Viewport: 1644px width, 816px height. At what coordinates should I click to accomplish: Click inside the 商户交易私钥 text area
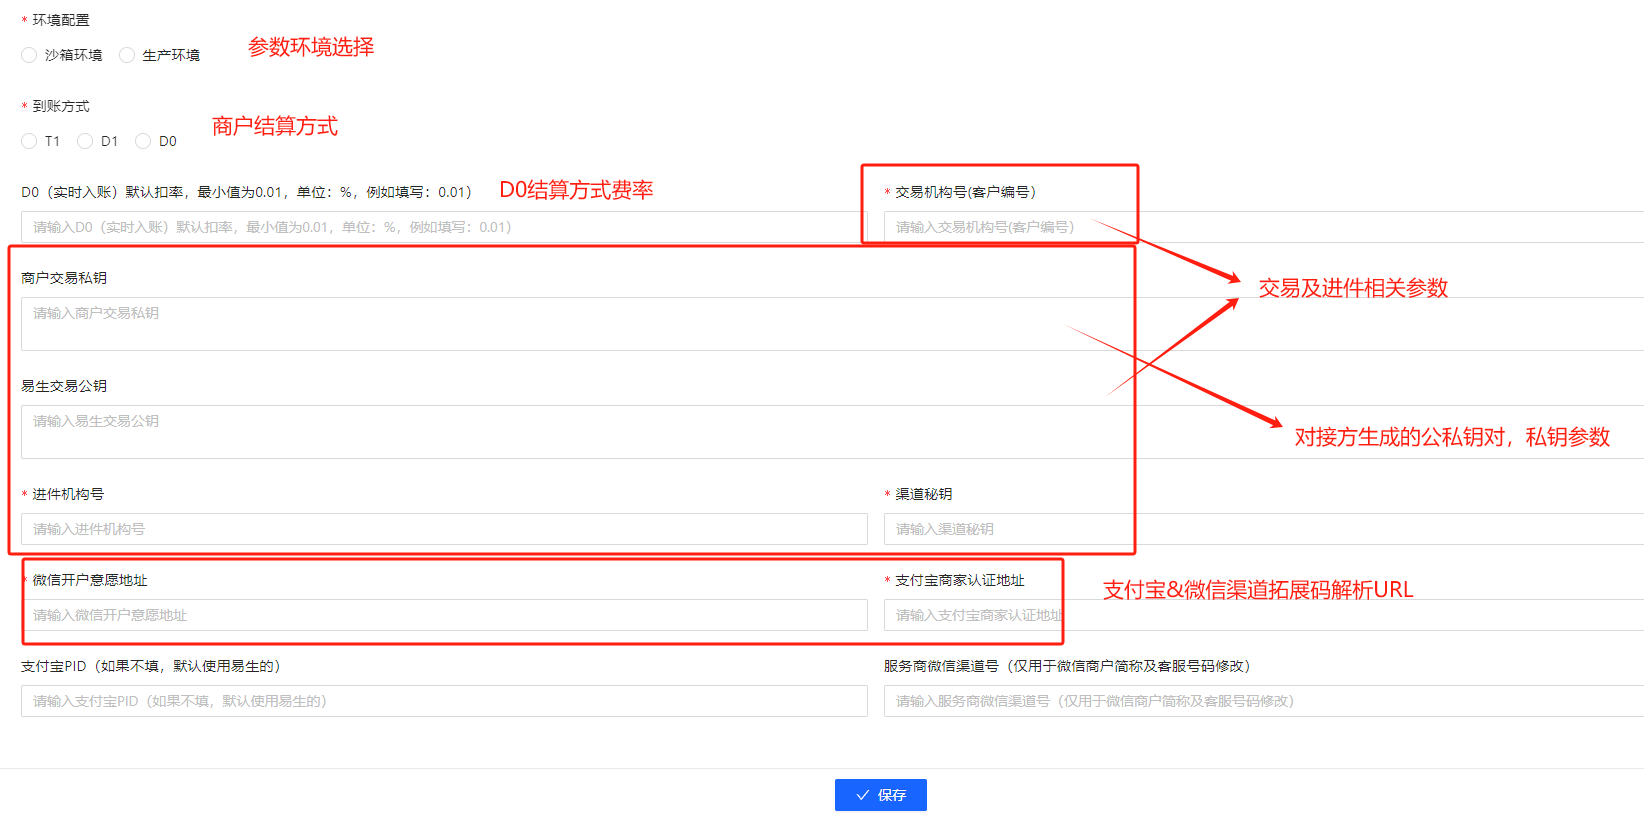click(x=570, y=324)
